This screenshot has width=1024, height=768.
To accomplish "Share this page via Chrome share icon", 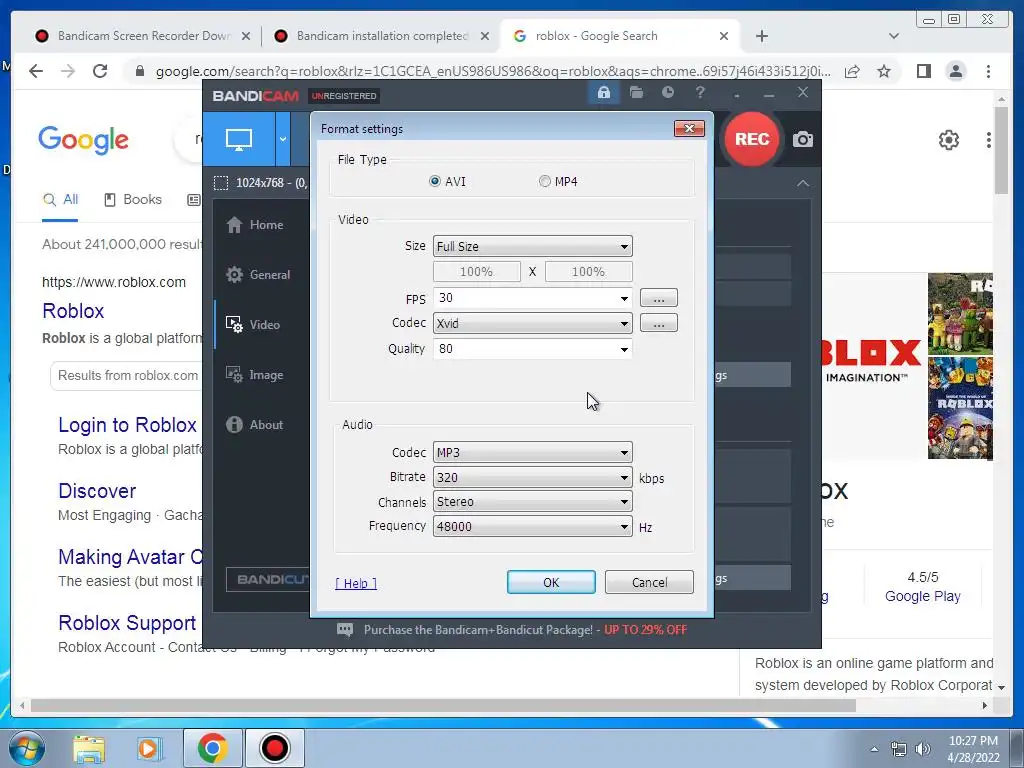I will 852,71.
